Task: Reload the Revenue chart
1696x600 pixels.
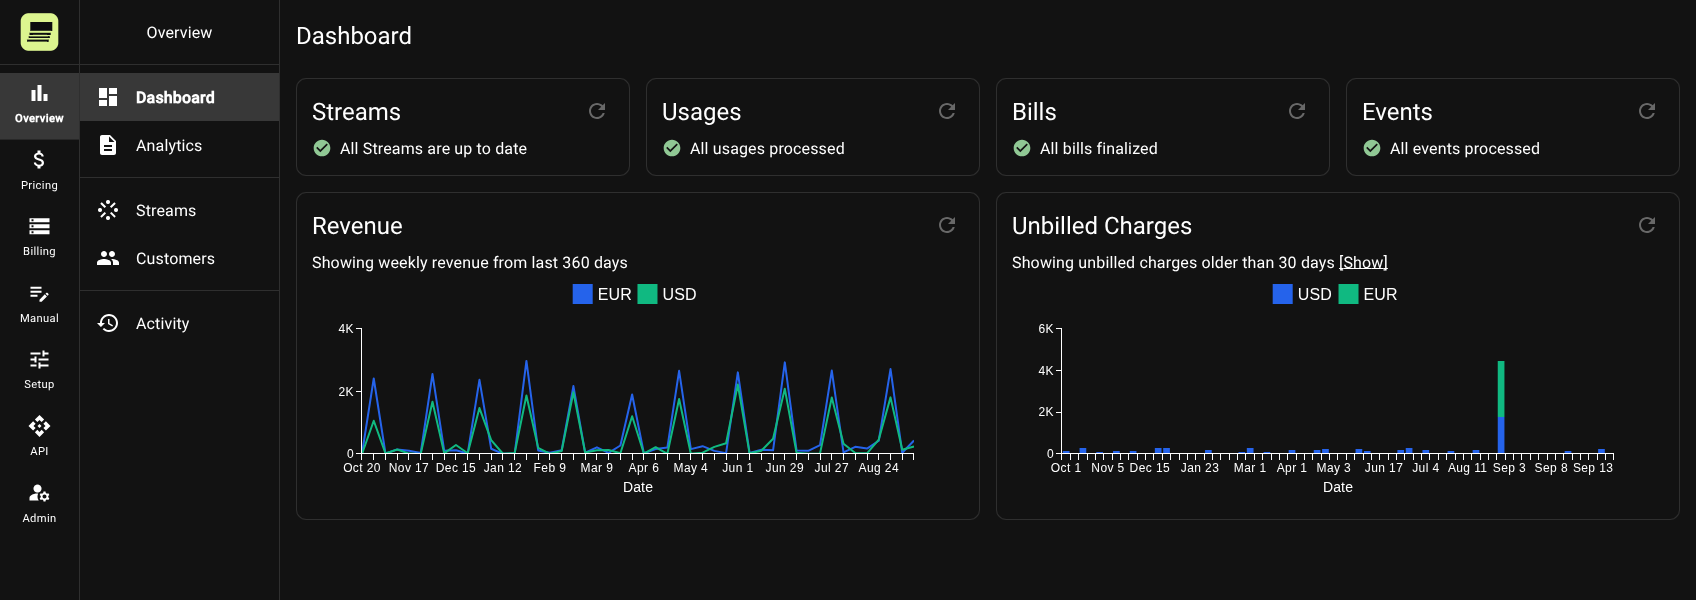Action: [x=947, y=225]
